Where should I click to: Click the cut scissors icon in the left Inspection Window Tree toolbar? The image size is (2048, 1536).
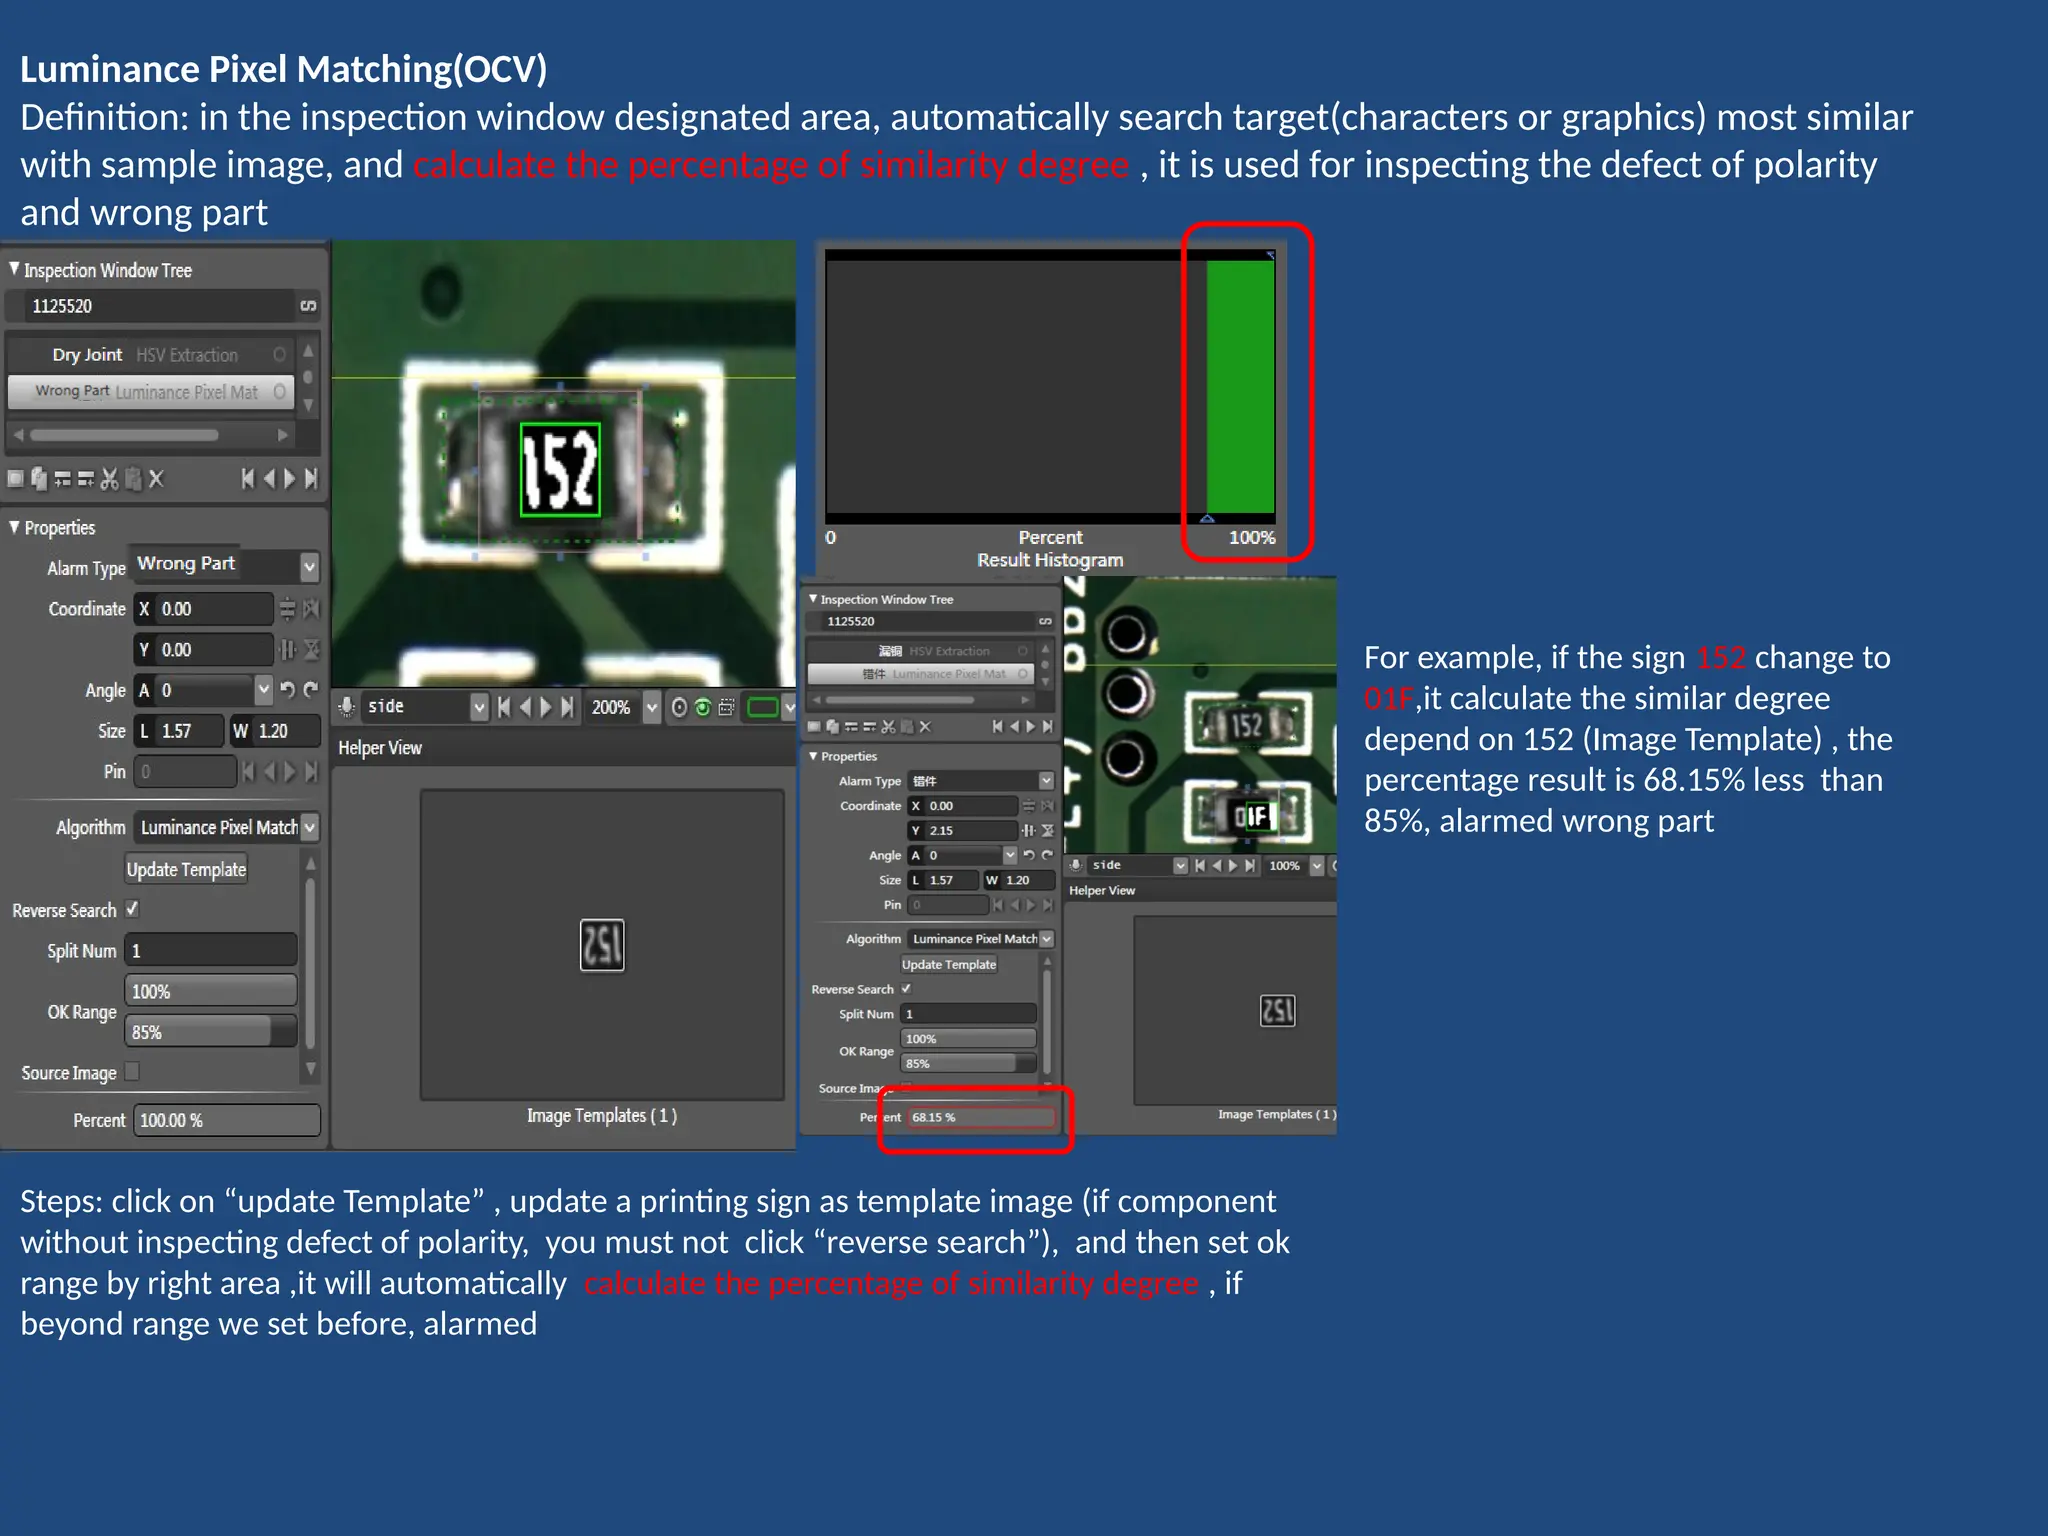pyautogui.click(x=109, y=479)
